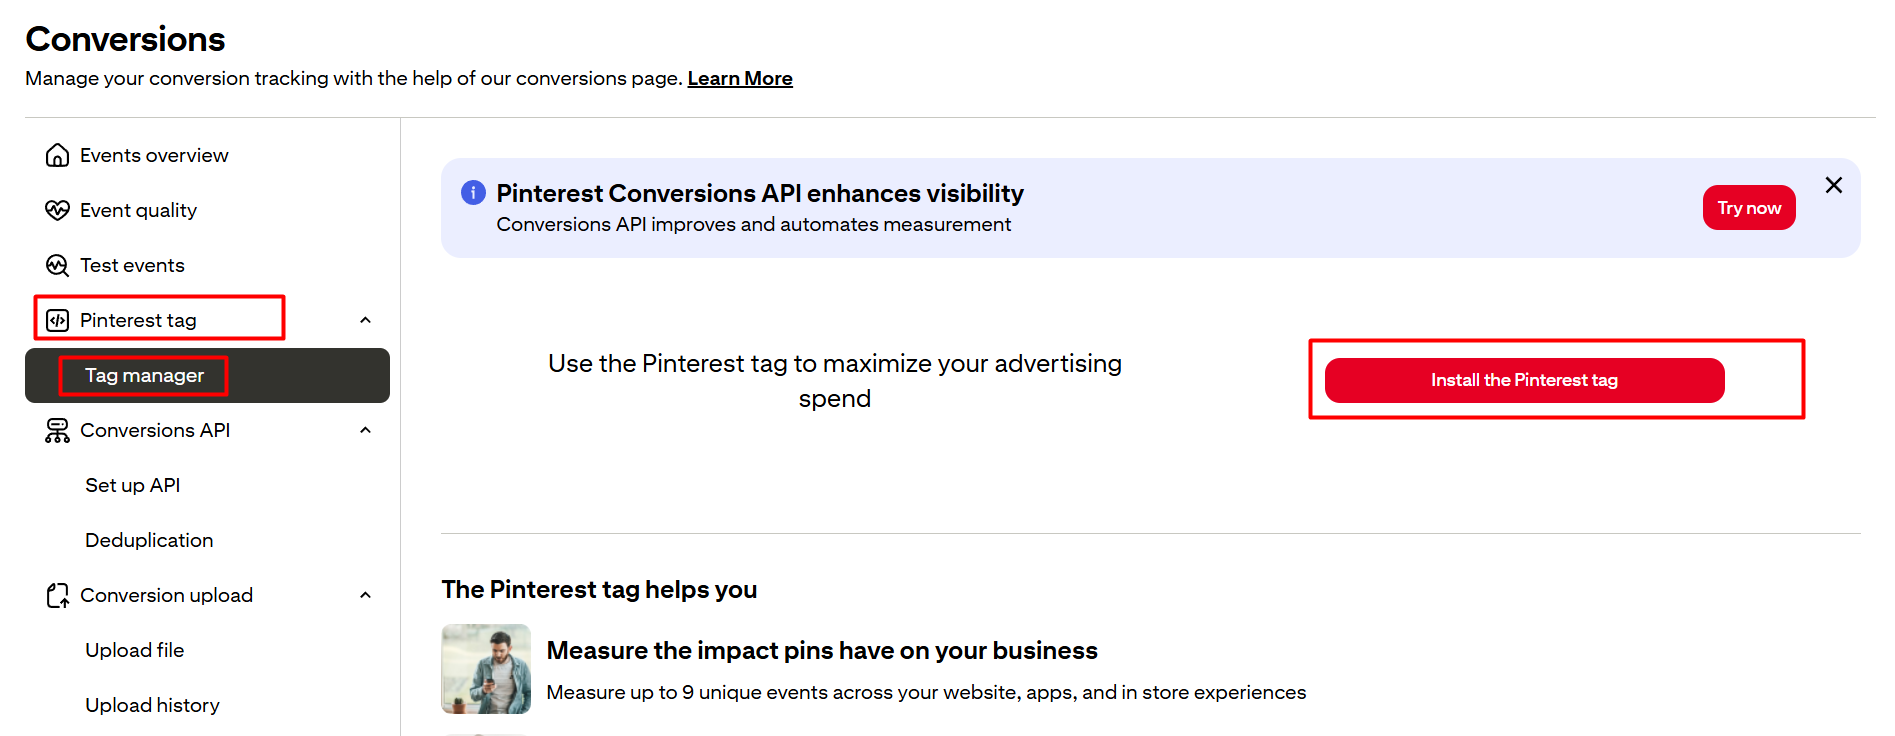Open the Tag manager page
Image resolution: width=1895 pixels, height=736 pixels.
(144, 376)
